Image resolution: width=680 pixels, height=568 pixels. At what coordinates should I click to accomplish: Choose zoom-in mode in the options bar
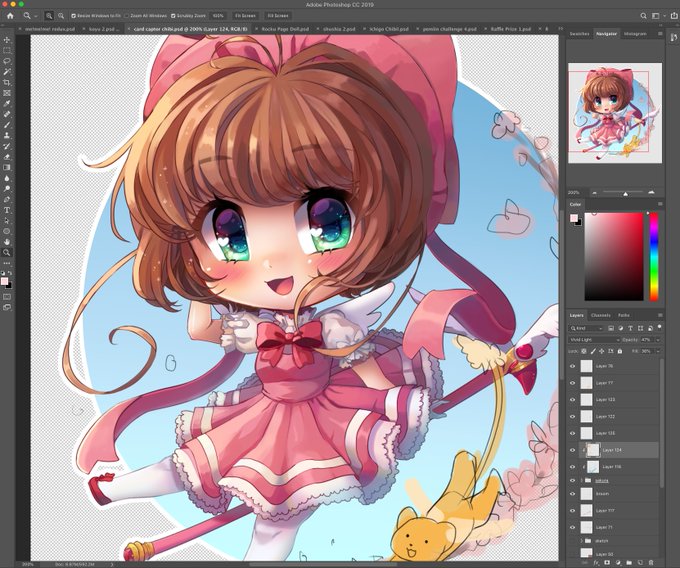click(49, 16)
